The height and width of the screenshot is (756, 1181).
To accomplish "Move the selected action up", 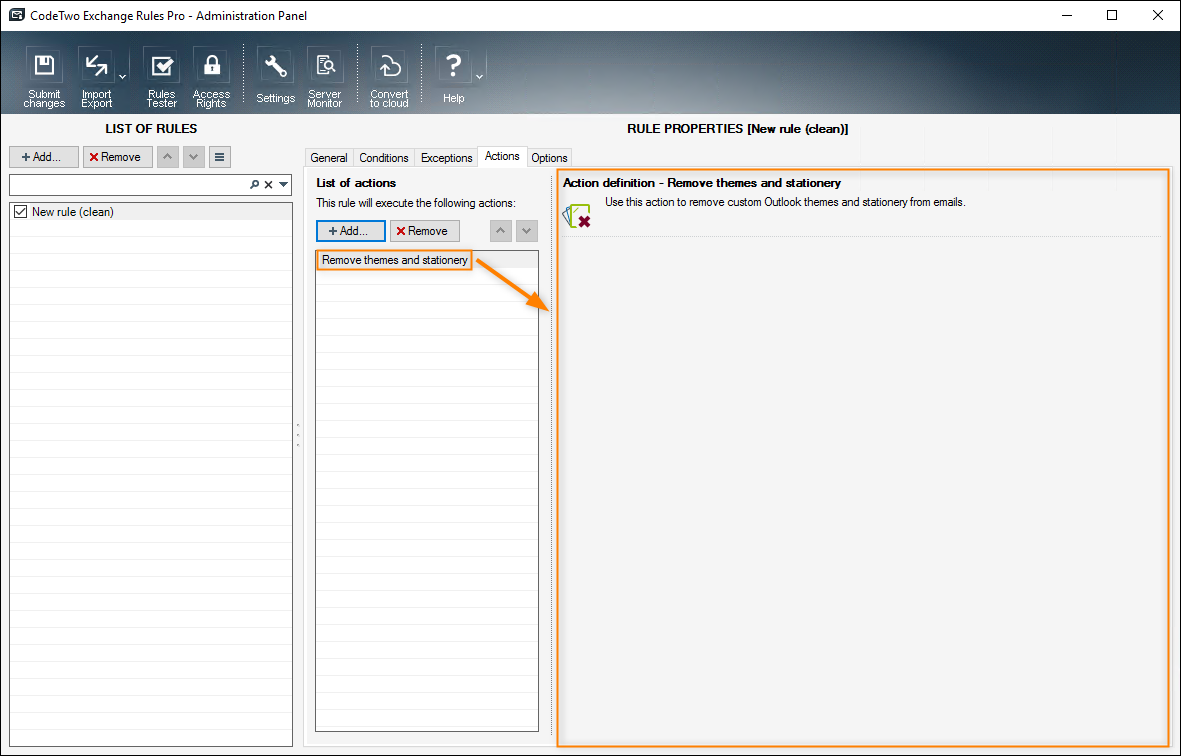I will [501, 231].
